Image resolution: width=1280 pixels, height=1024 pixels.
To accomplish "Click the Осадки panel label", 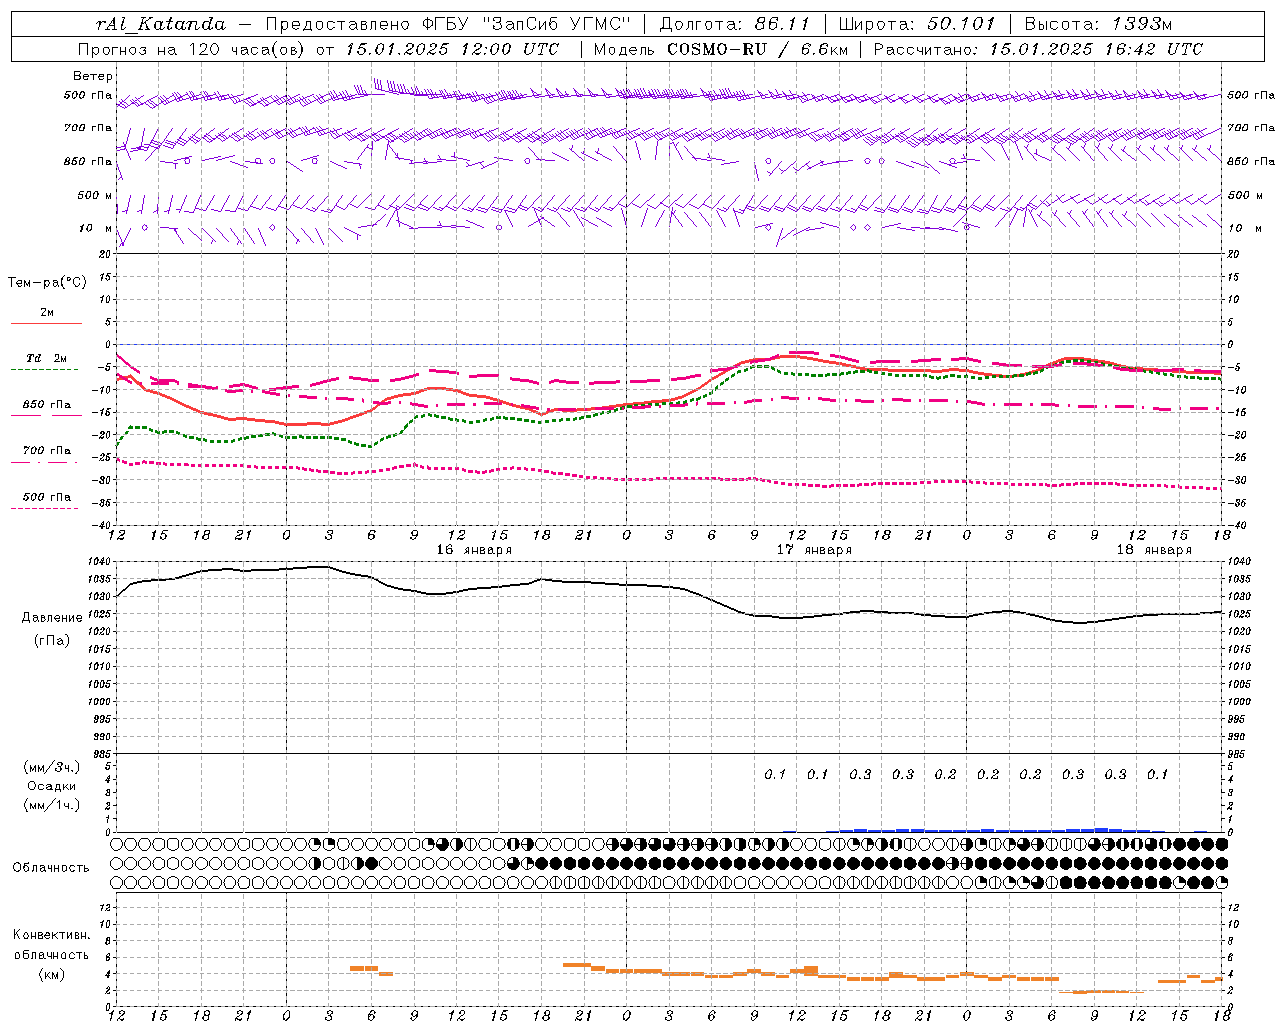I will click(52, 786).
